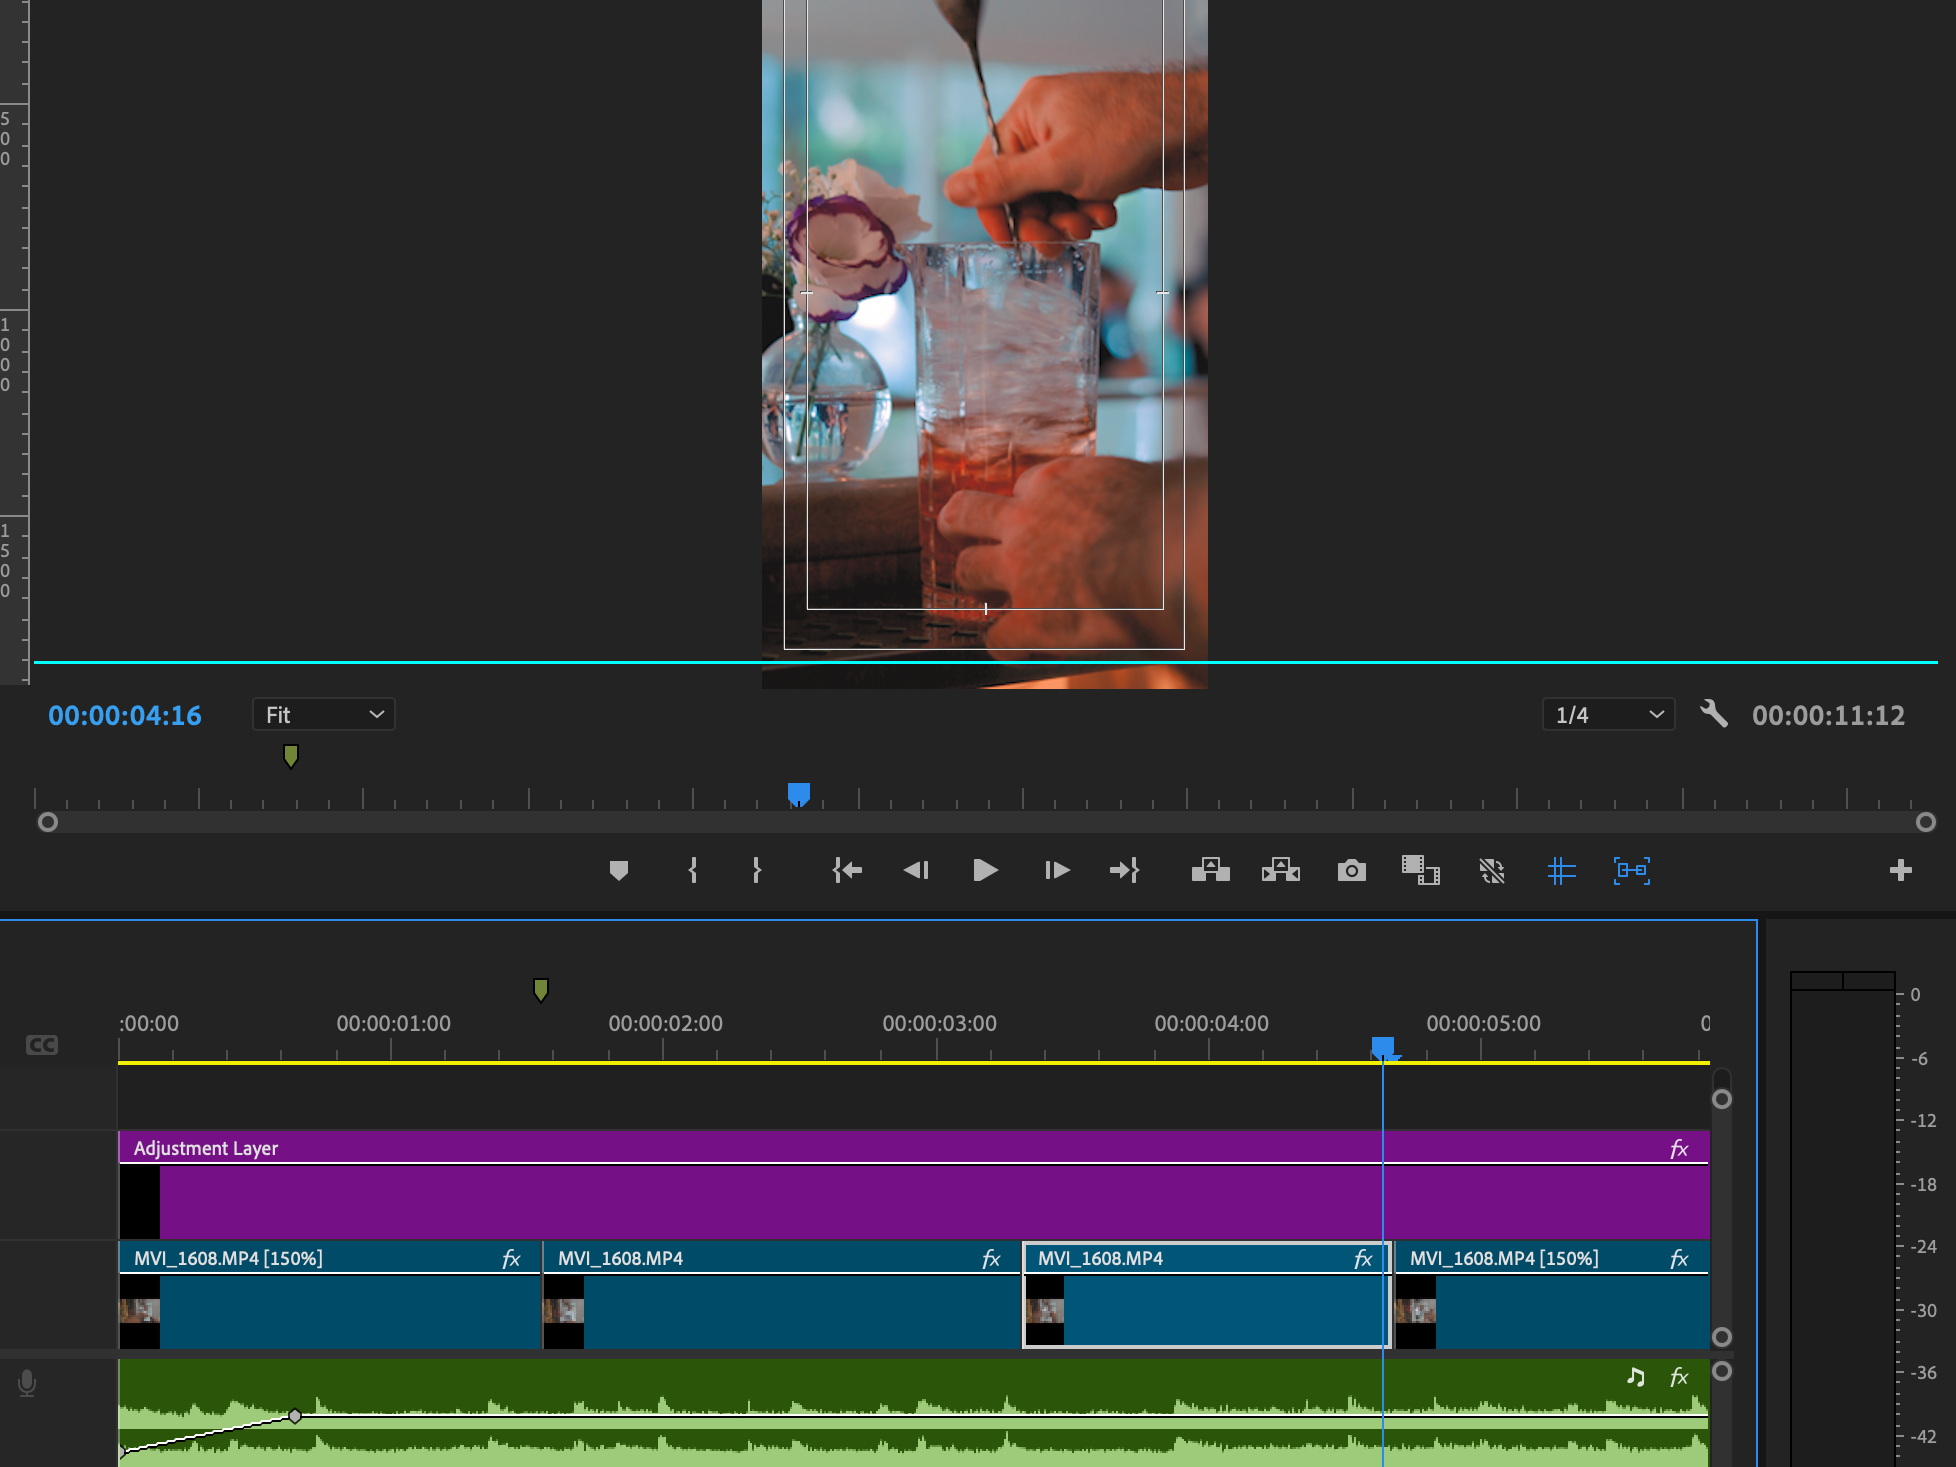1956x1467 pixels.
Task: Step back one frame
Action: click(916, 871)
